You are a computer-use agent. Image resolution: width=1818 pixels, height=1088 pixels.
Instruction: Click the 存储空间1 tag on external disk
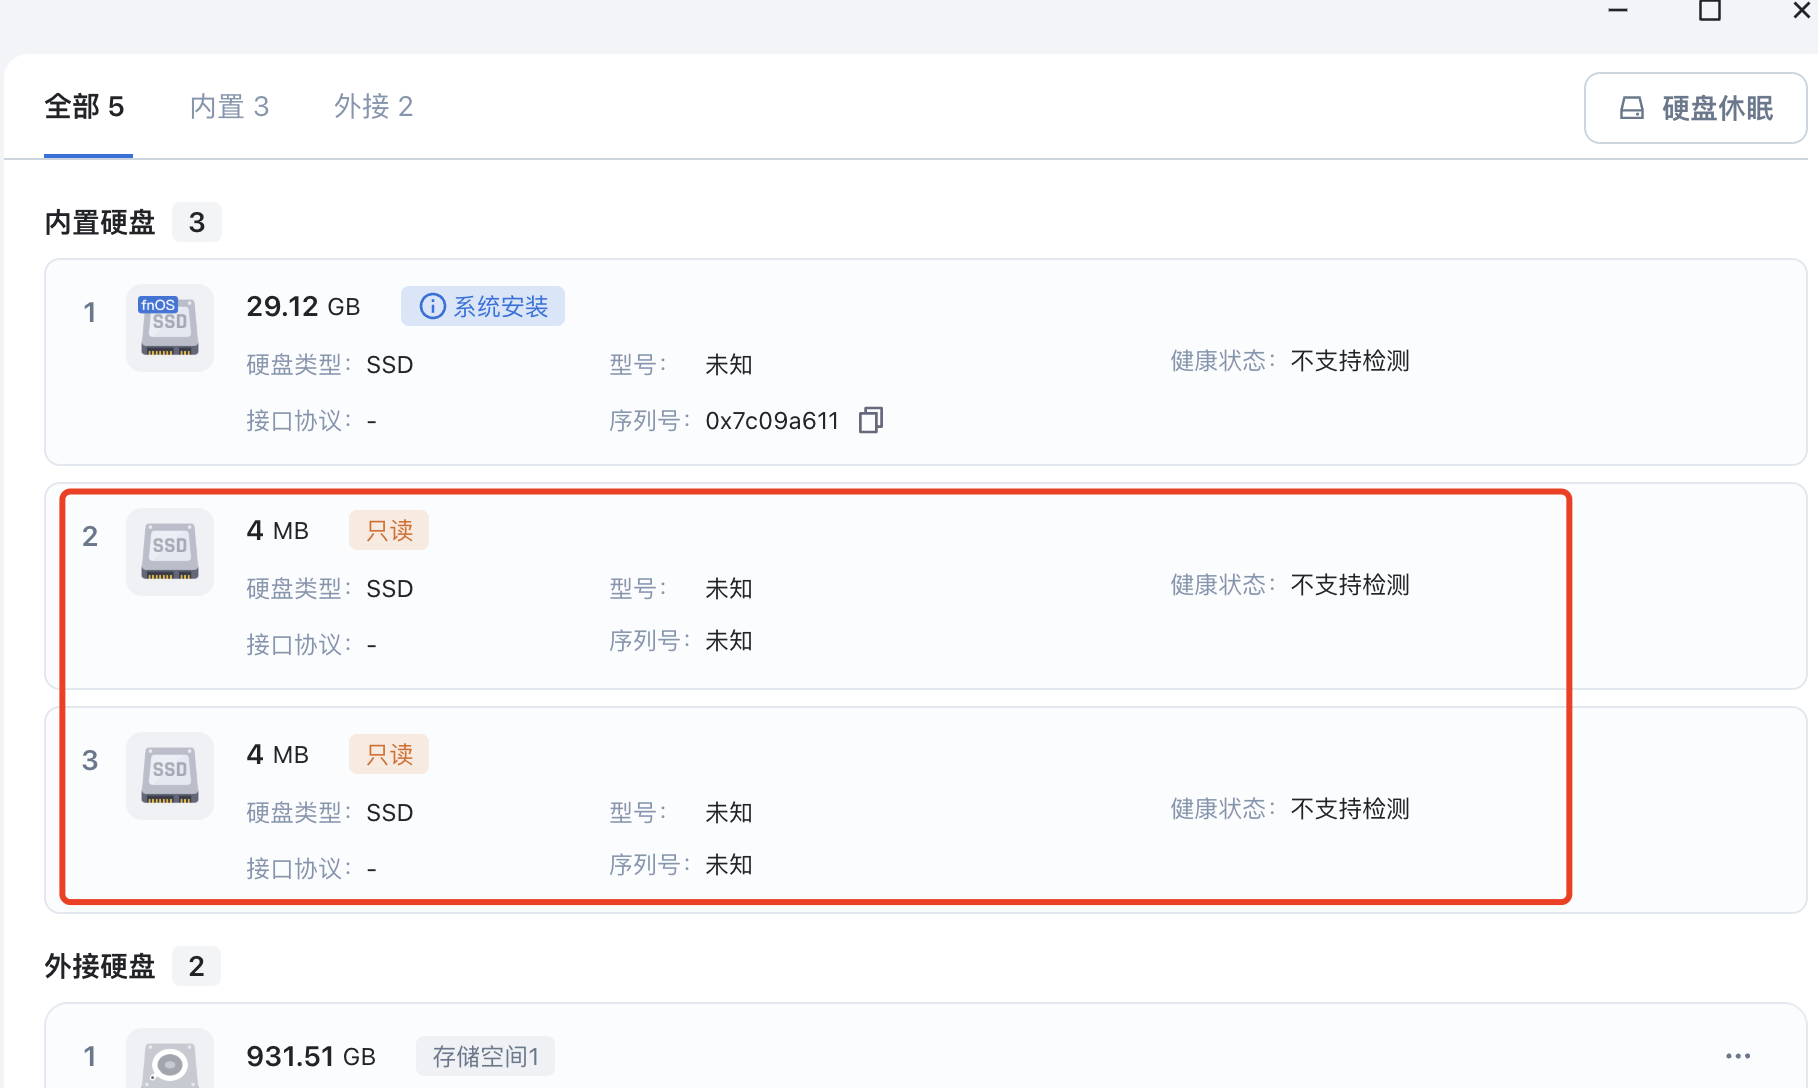coord(486,1056)
